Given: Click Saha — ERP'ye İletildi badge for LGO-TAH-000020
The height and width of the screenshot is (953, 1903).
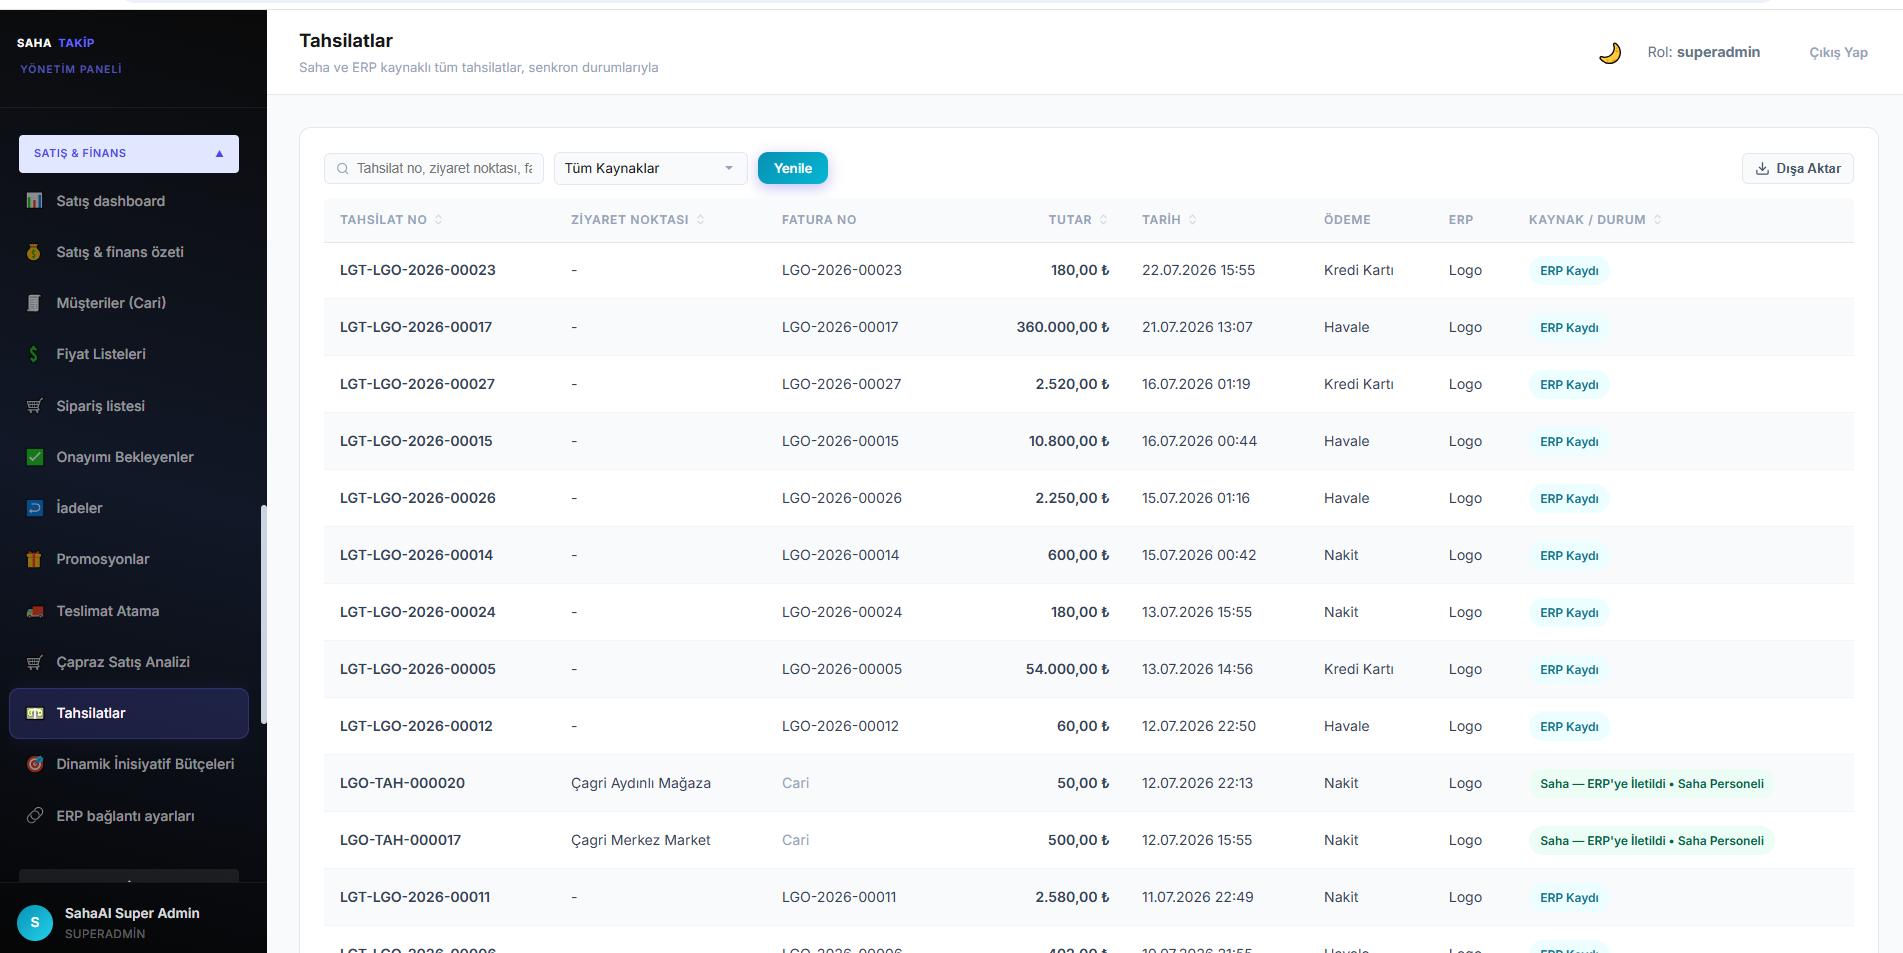Looking at the screenshot, I should (1651, 784).
